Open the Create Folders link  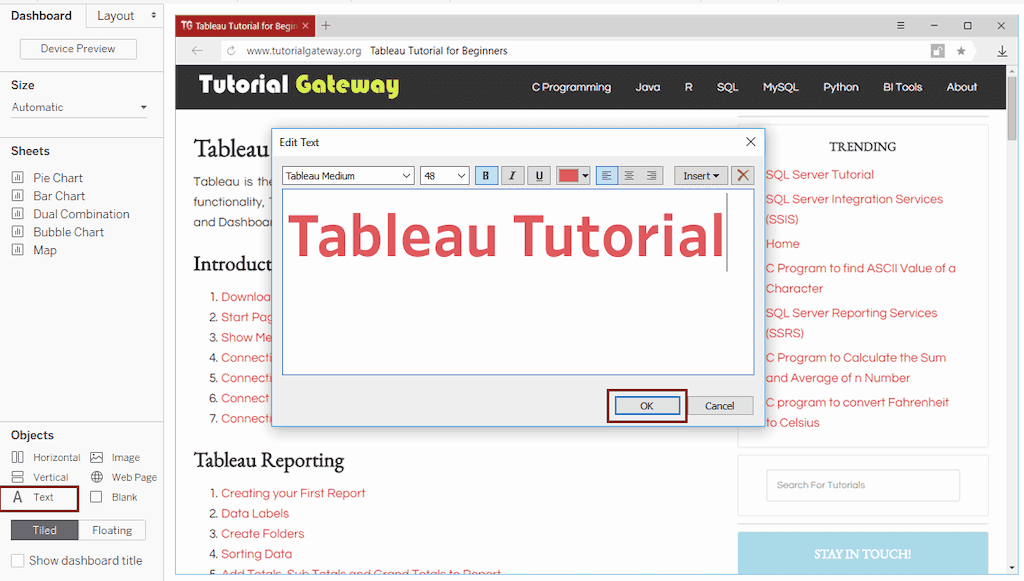[x=263, y=534]
